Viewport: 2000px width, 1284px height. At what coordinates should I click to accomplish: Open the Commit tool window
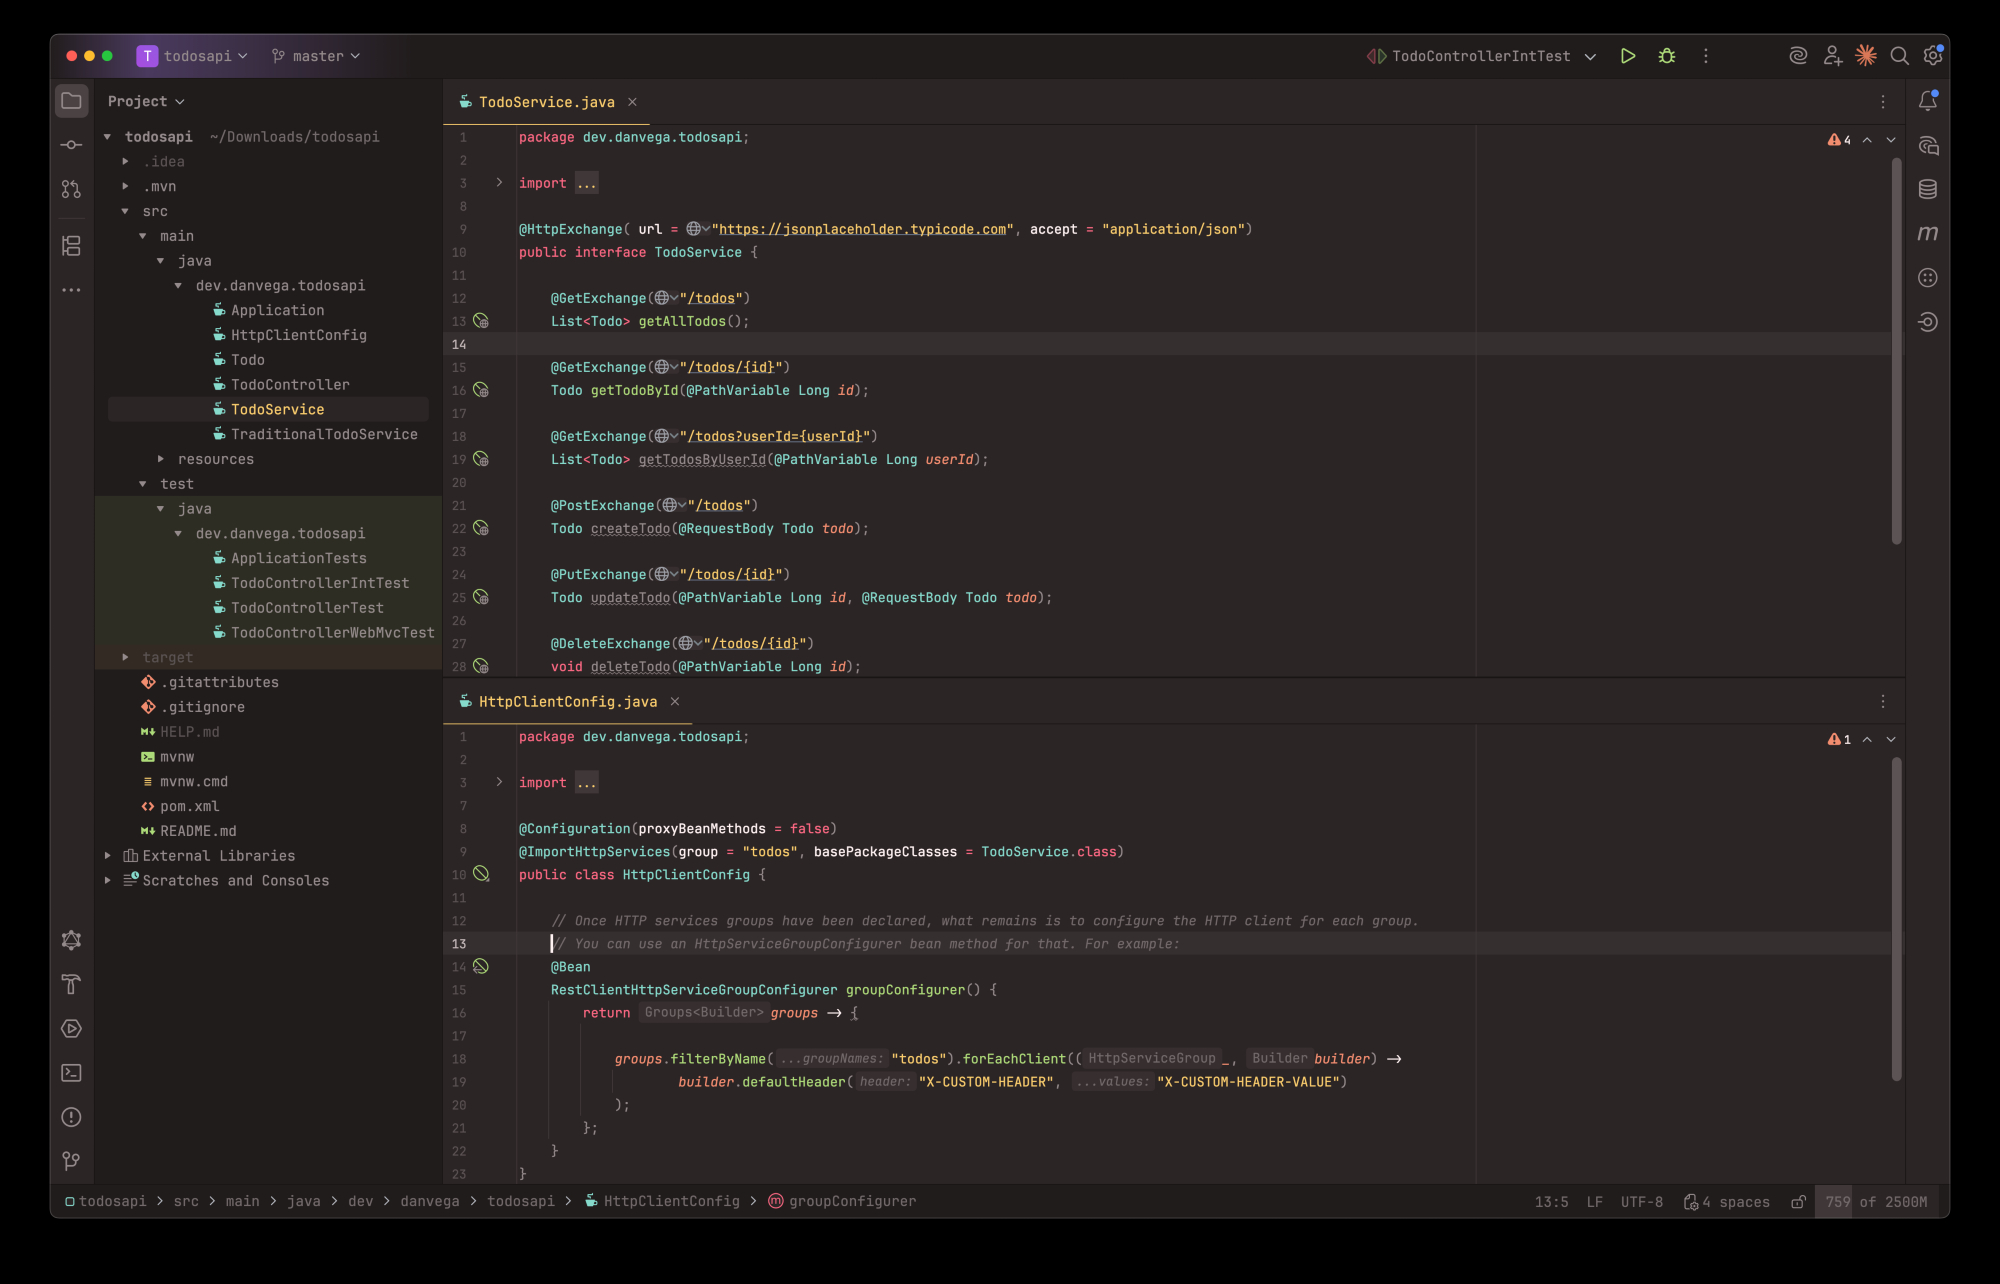[71, 145]
